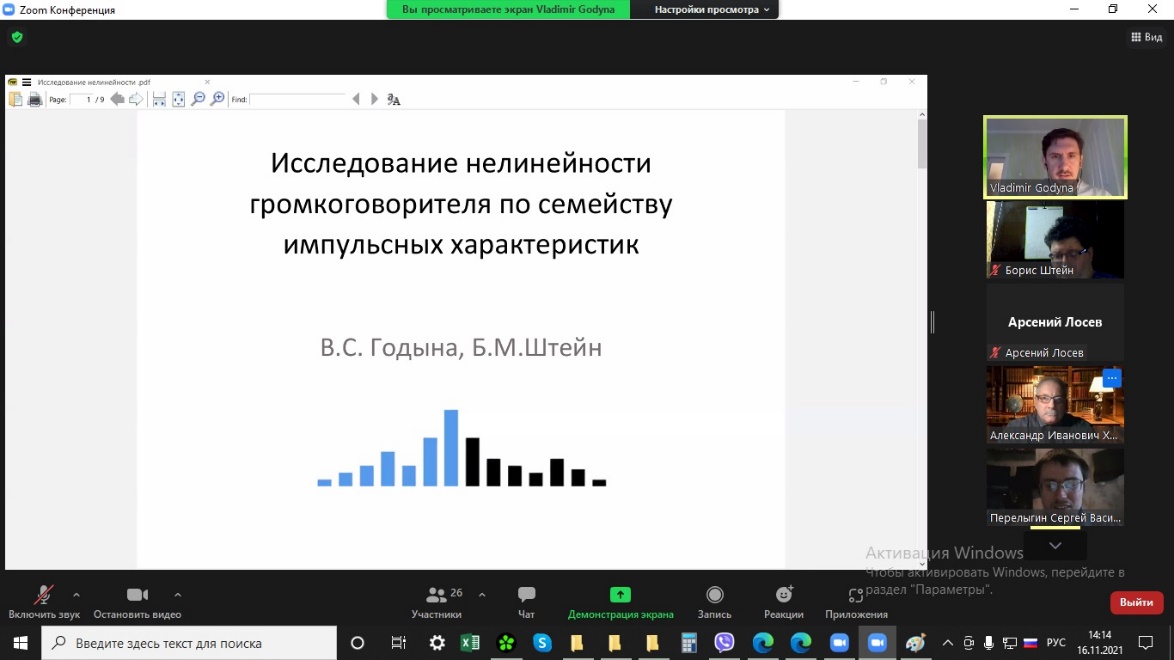Image resolution: width=1174 pixels, height=660 pixels.
Task: Open 'Настройки просмотра' view options dropdown
Action: [x=711, y=10]
